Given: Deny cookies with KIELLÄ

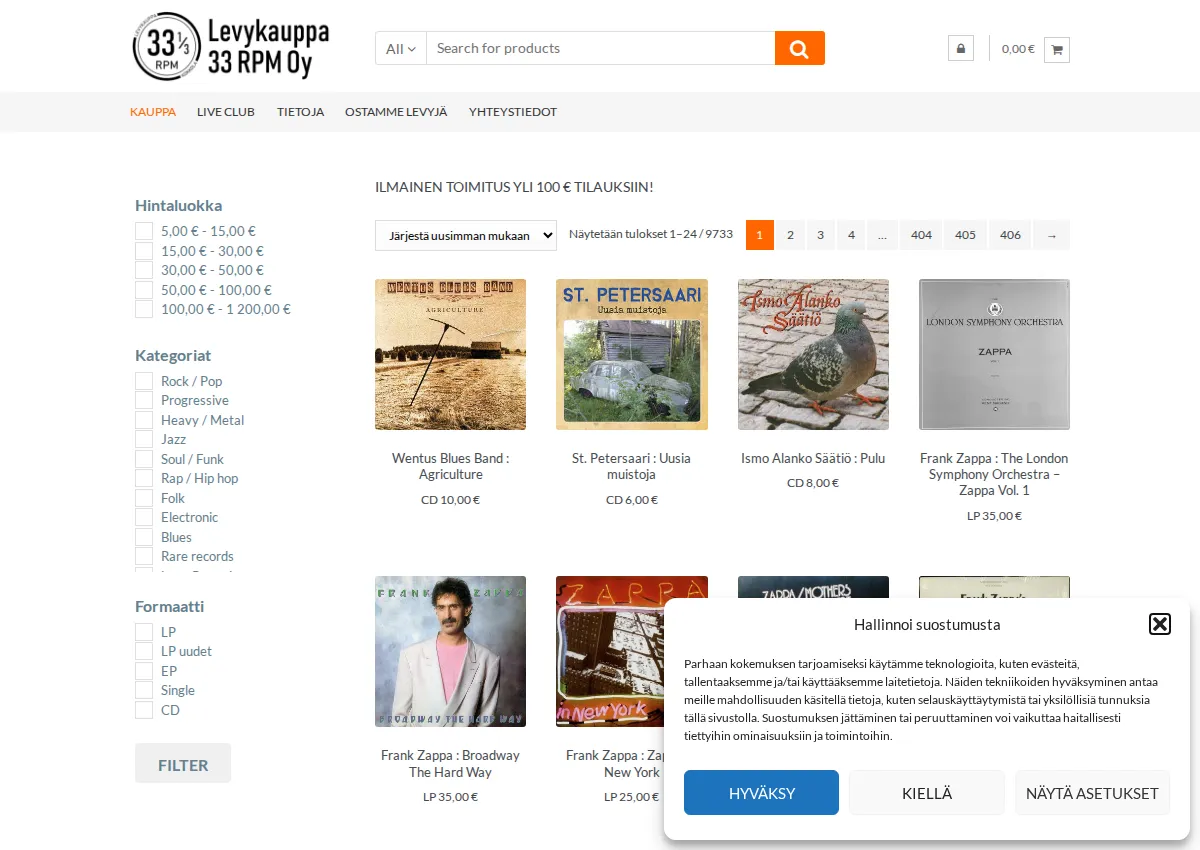Looking at the screenshot, I should pyautogui.click(x=927, y=793).
